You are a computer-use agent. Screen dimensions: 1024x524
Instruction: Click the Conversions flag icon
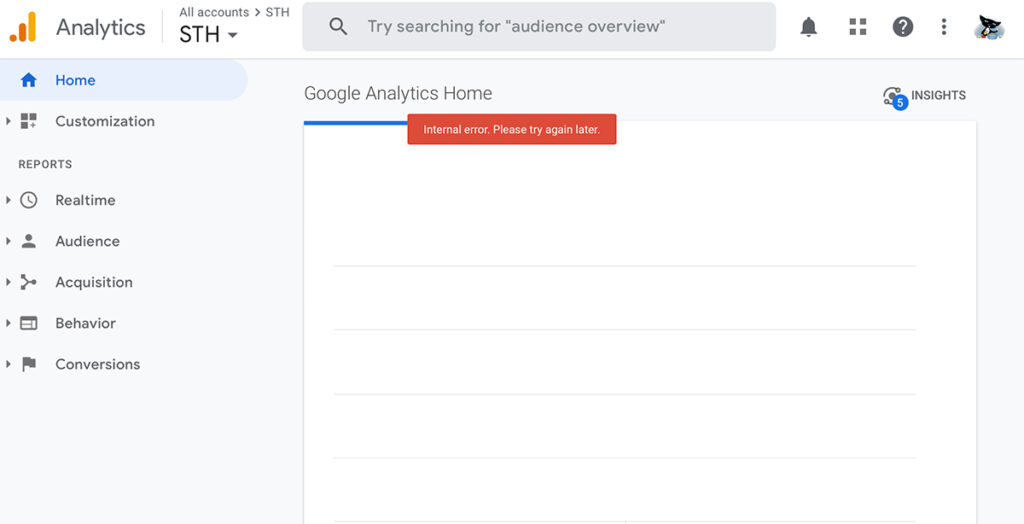(x=29, y=364)
